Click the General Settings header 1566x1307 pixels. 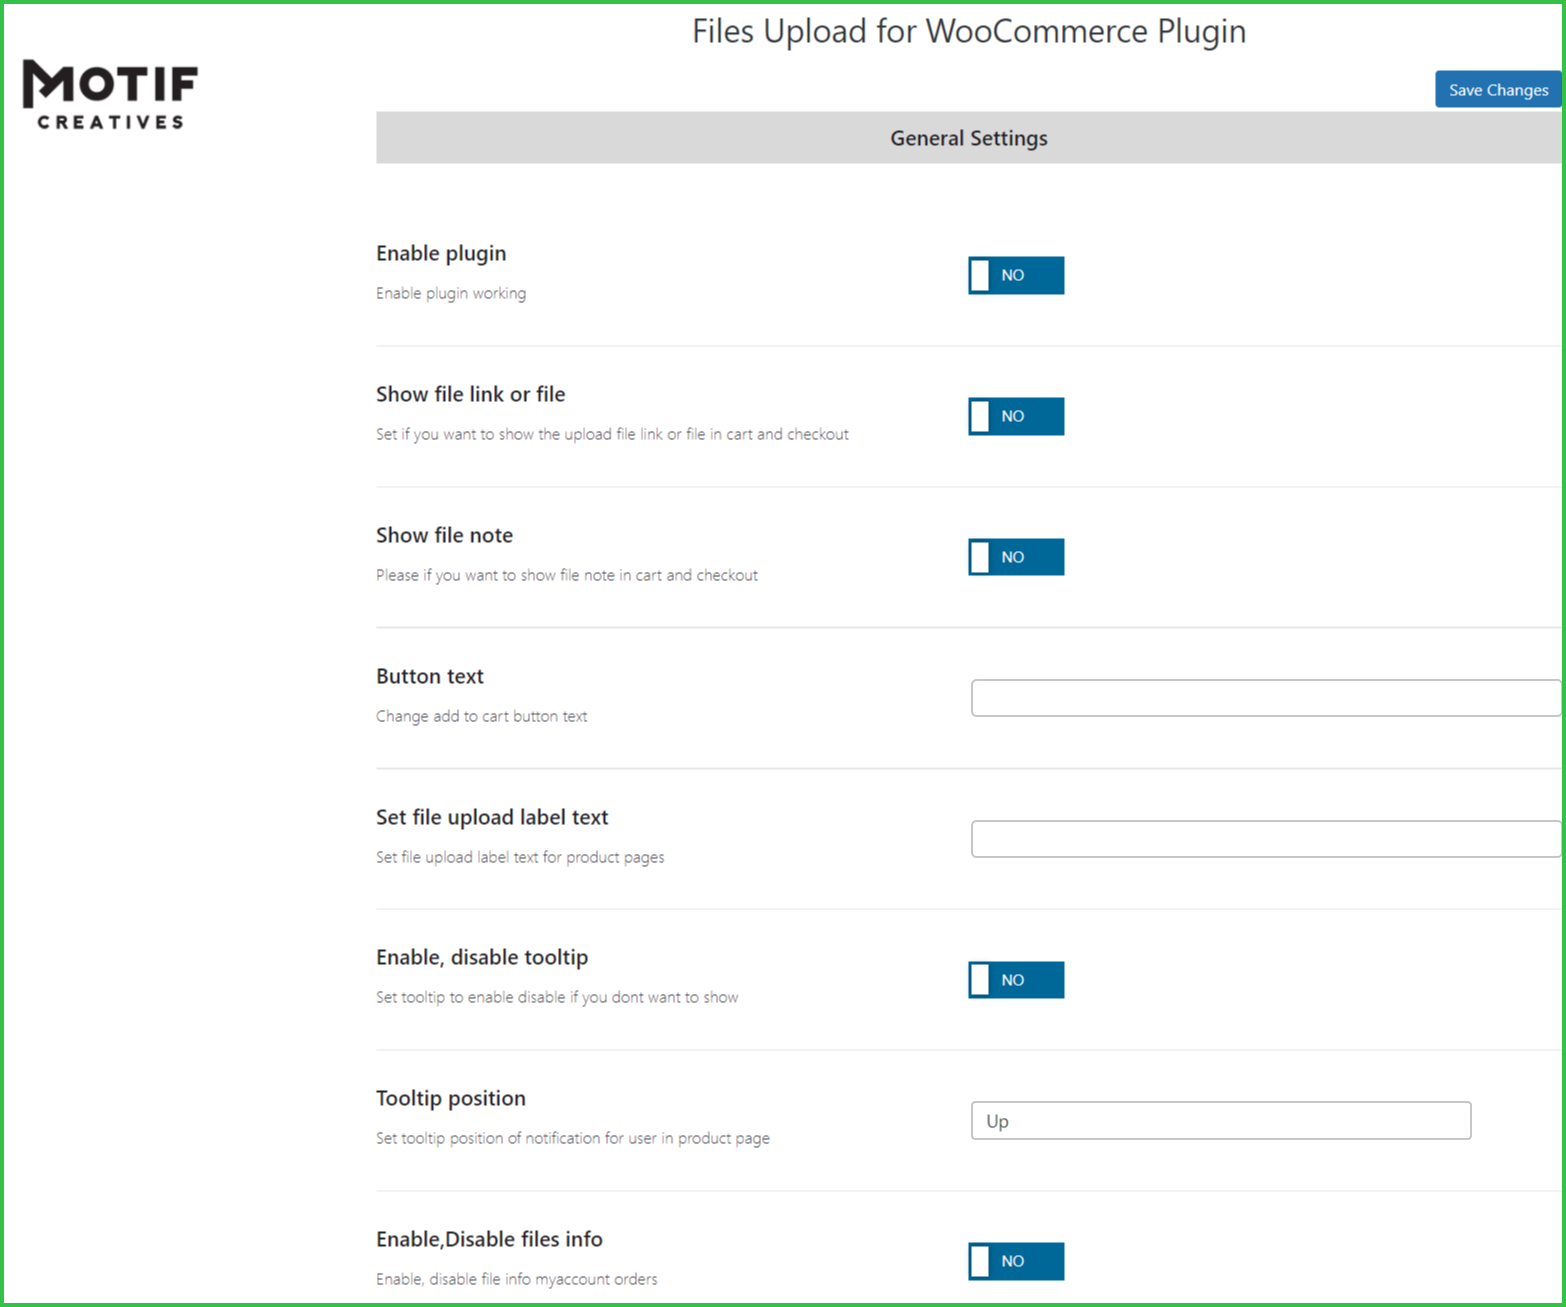[968, 138]
